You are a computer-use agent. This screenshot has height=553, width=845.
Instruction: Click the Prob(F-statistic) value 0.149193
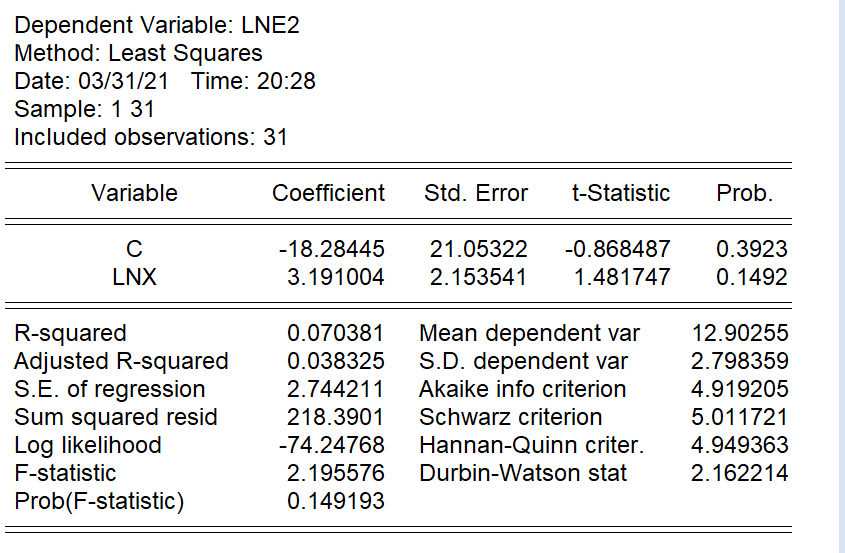pyautogui.click(x=335, y=501)
